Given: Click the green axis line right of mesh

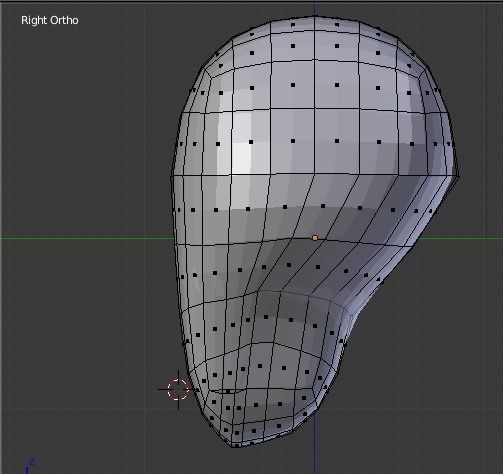Looking at the screenshot, I should [460, 238].
